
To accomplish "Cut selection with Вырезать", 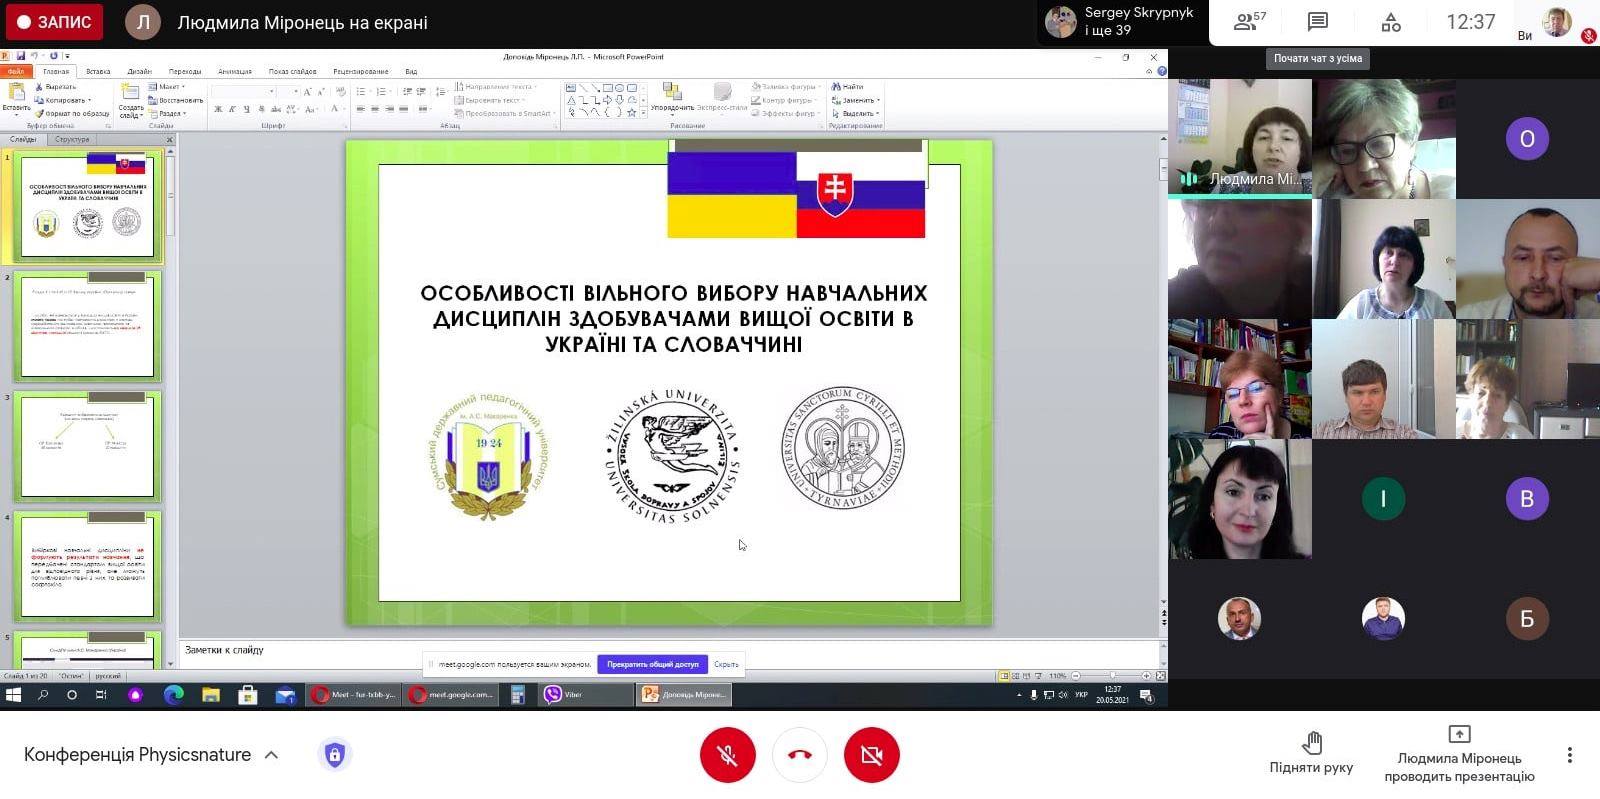I will pyautogui.click(x=56, y=87).
